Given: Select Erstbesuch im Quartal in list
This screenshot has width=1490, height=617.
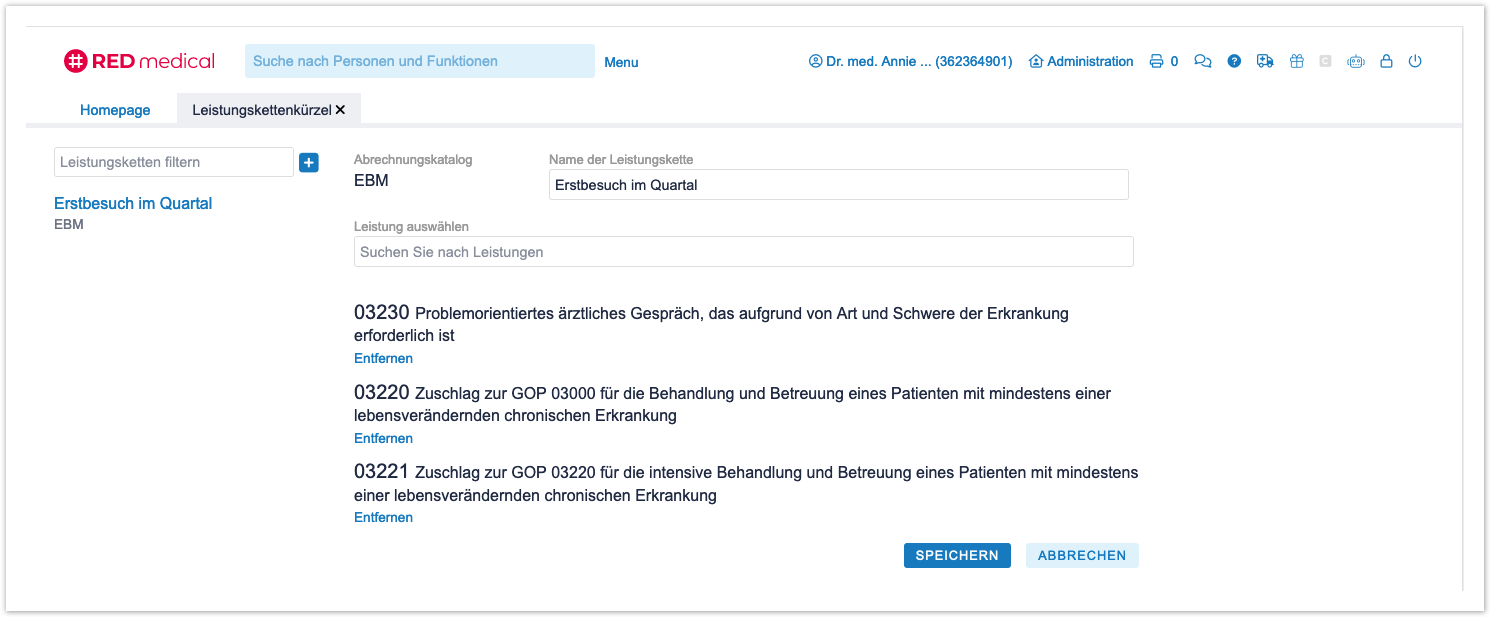Looking at the screenshot, I should (133, 203).
